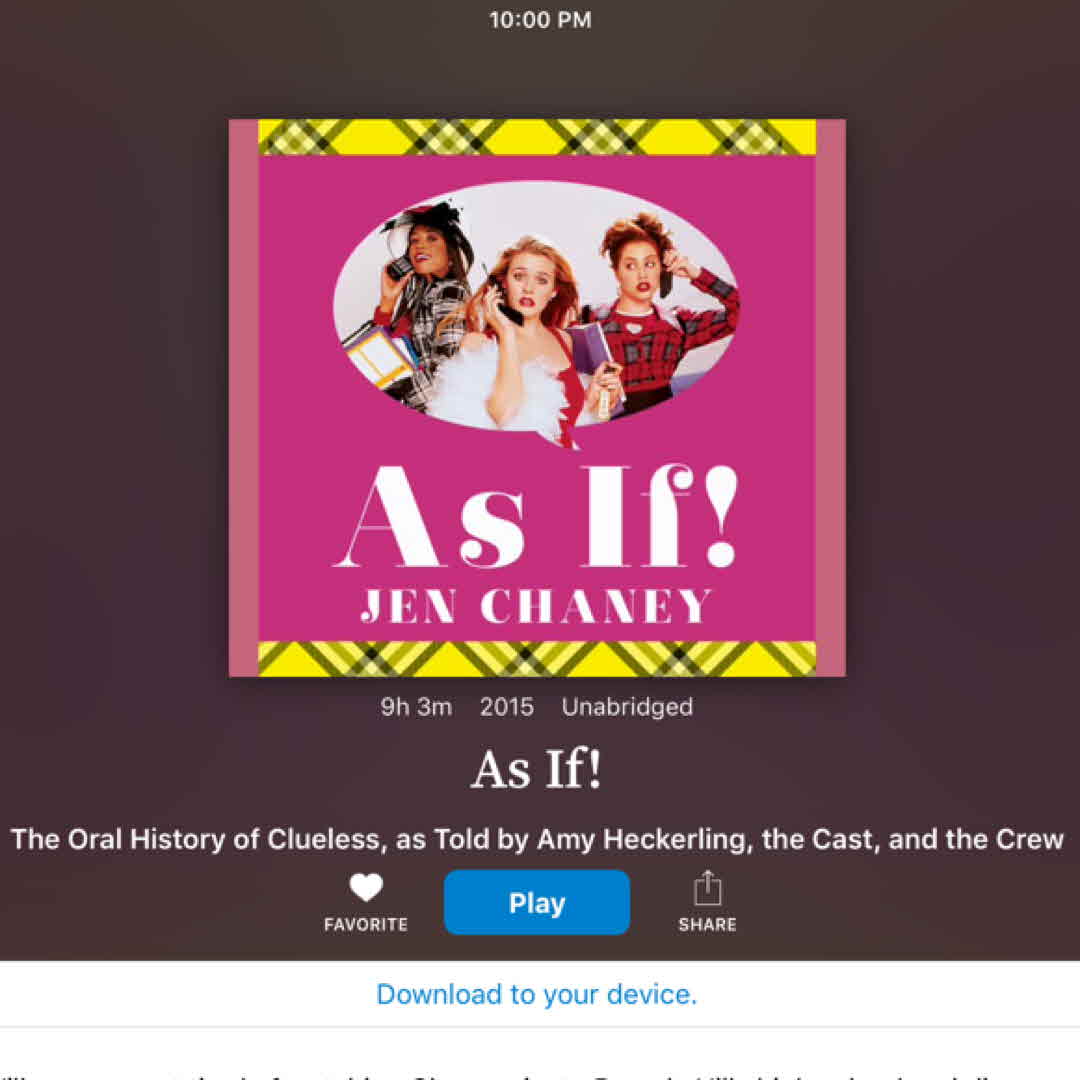
Task: Click JEN CHANEY author name on cover
Action: (x=537, y=605)
